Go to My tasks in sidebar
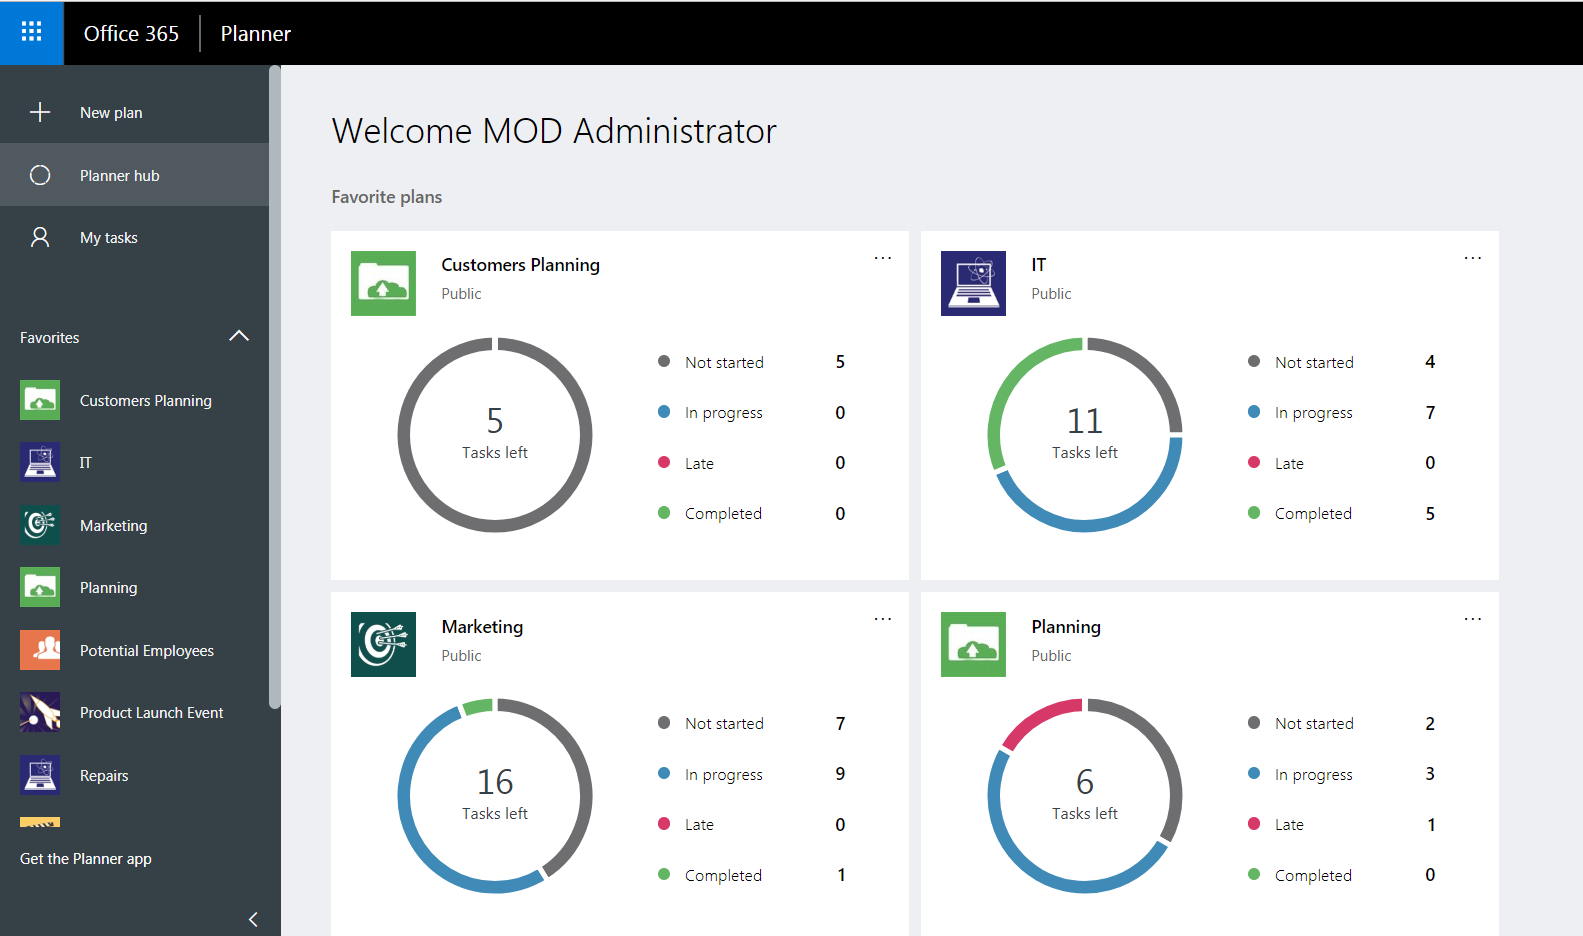Screen dimensions: 1583x936 click(109, 238)
